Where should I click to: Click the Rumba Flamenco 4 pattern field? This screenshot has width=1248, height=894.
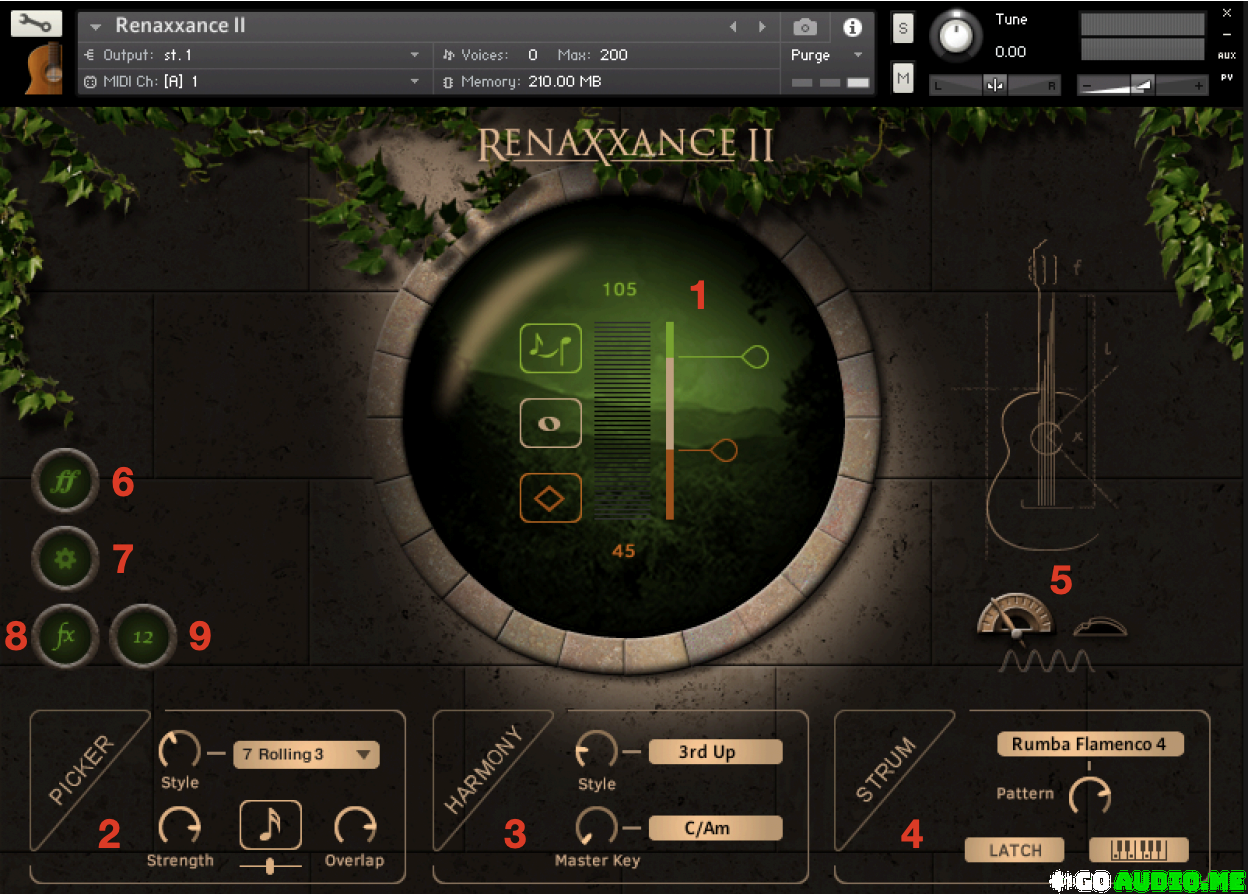click(x=1089, y=744)
